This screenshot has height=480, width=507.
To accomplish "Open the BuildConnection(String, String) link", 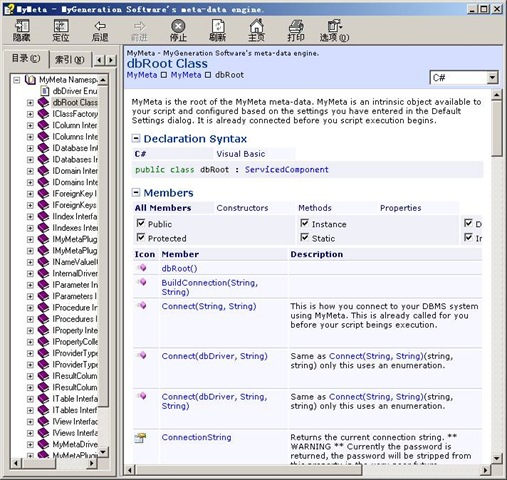I will (210, 287).
